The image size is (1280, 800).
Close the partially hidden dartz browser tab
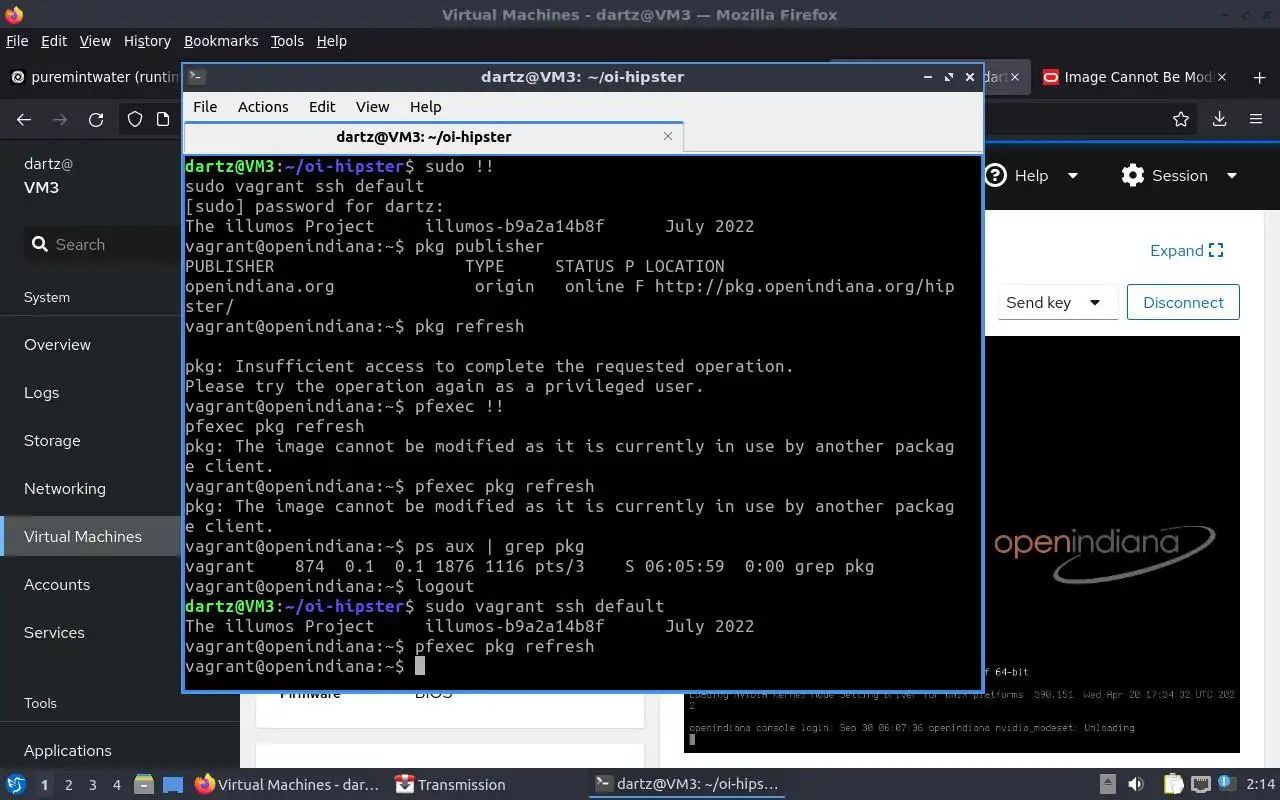[x=1015, y=77]
